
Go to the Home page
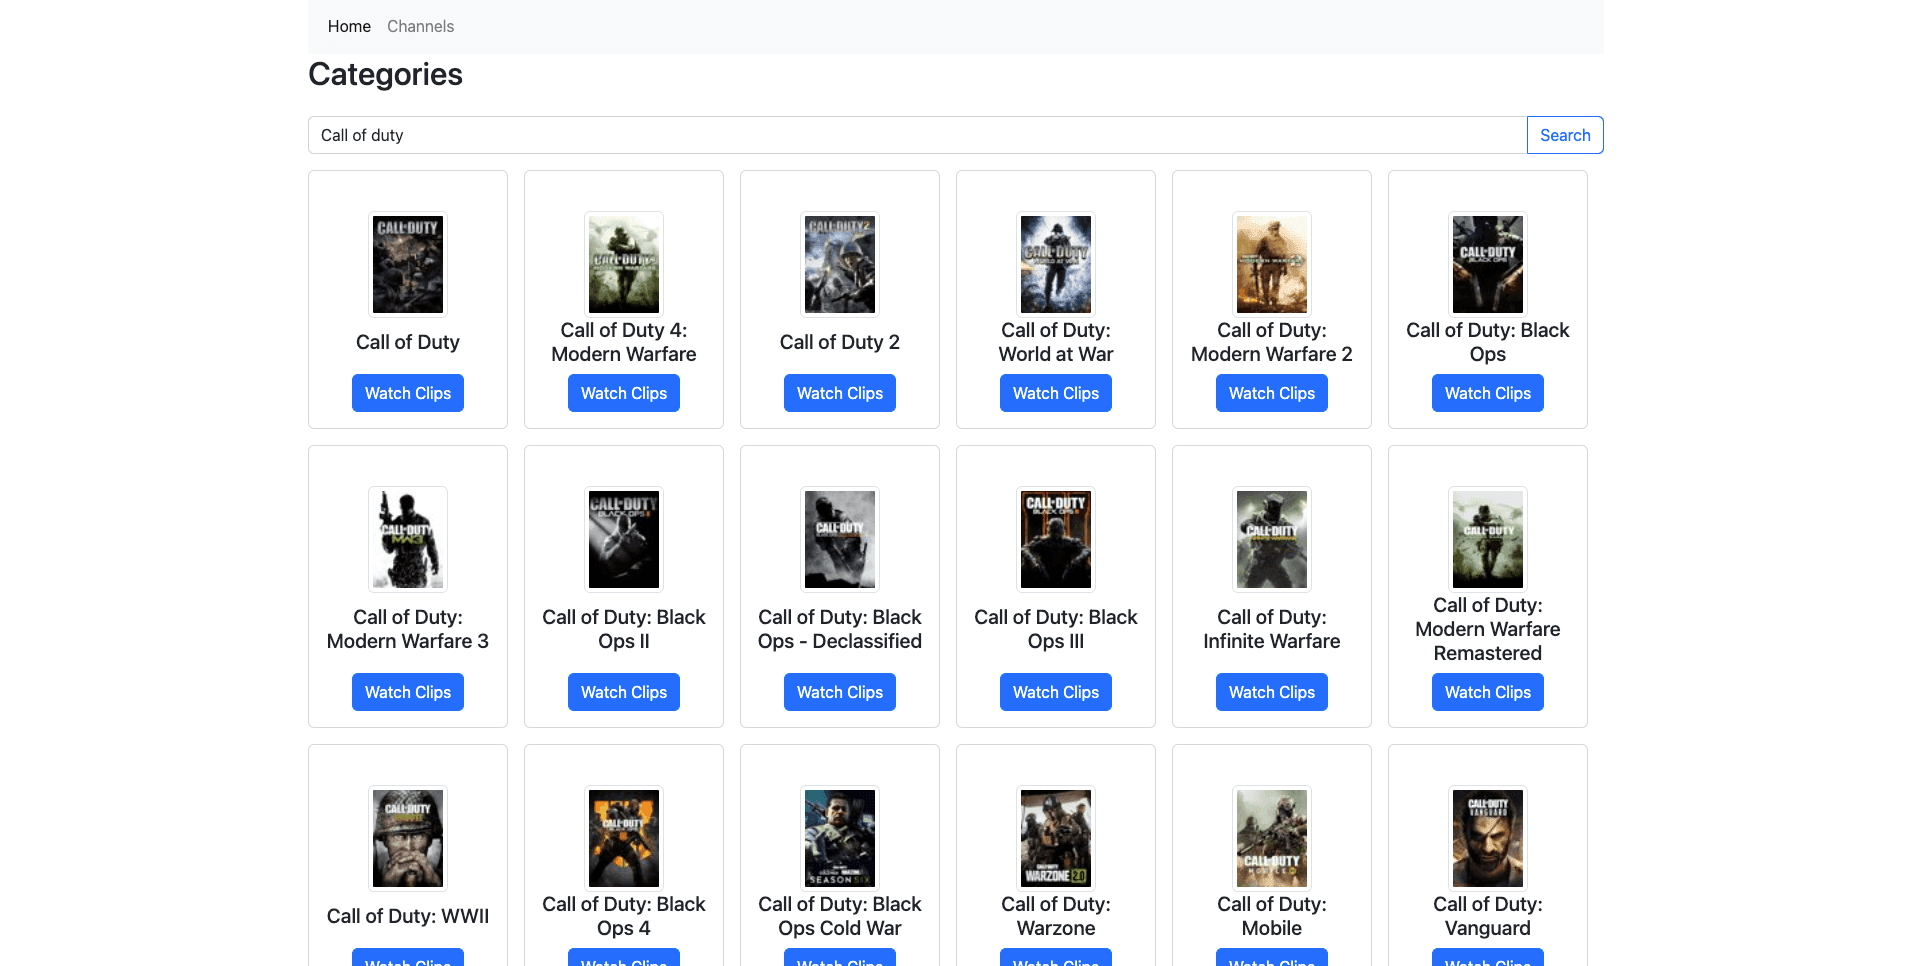(348, 26)
